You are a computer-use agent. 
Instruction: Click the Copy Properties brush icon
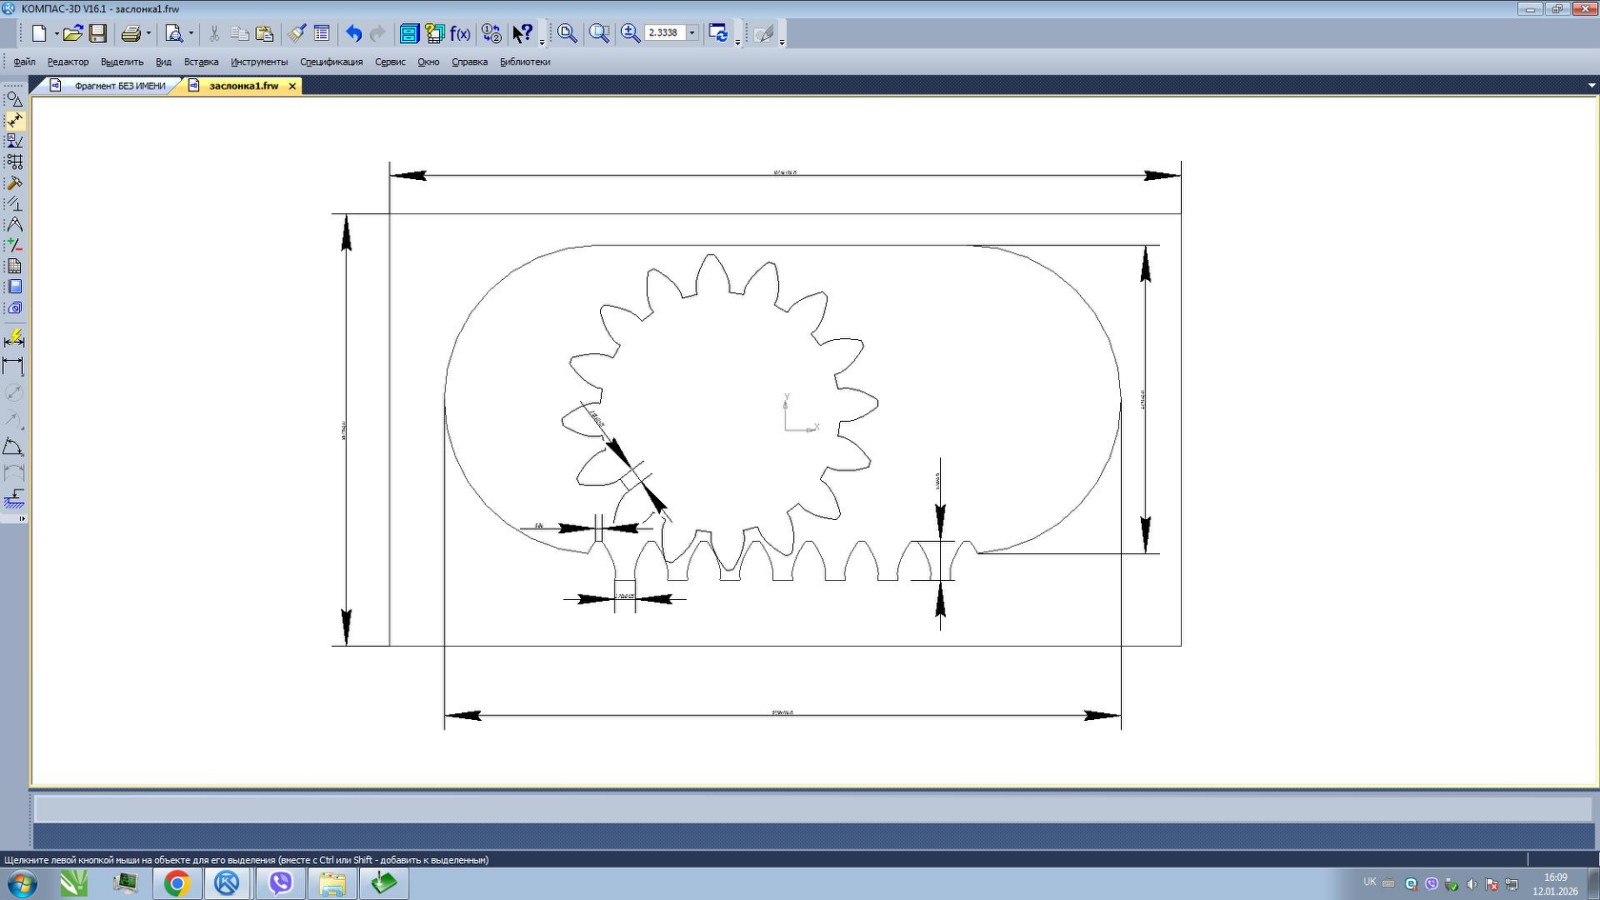[x=297, y=33]
